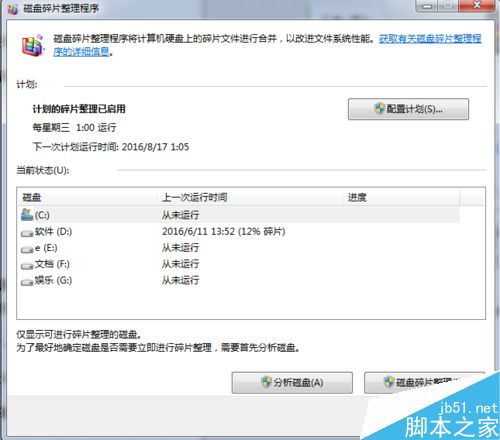Viewport: 500px width, 440px height.
Task: Click the 仅显示可进行碎片整理的磁盘 note
Action: point(79,334)
